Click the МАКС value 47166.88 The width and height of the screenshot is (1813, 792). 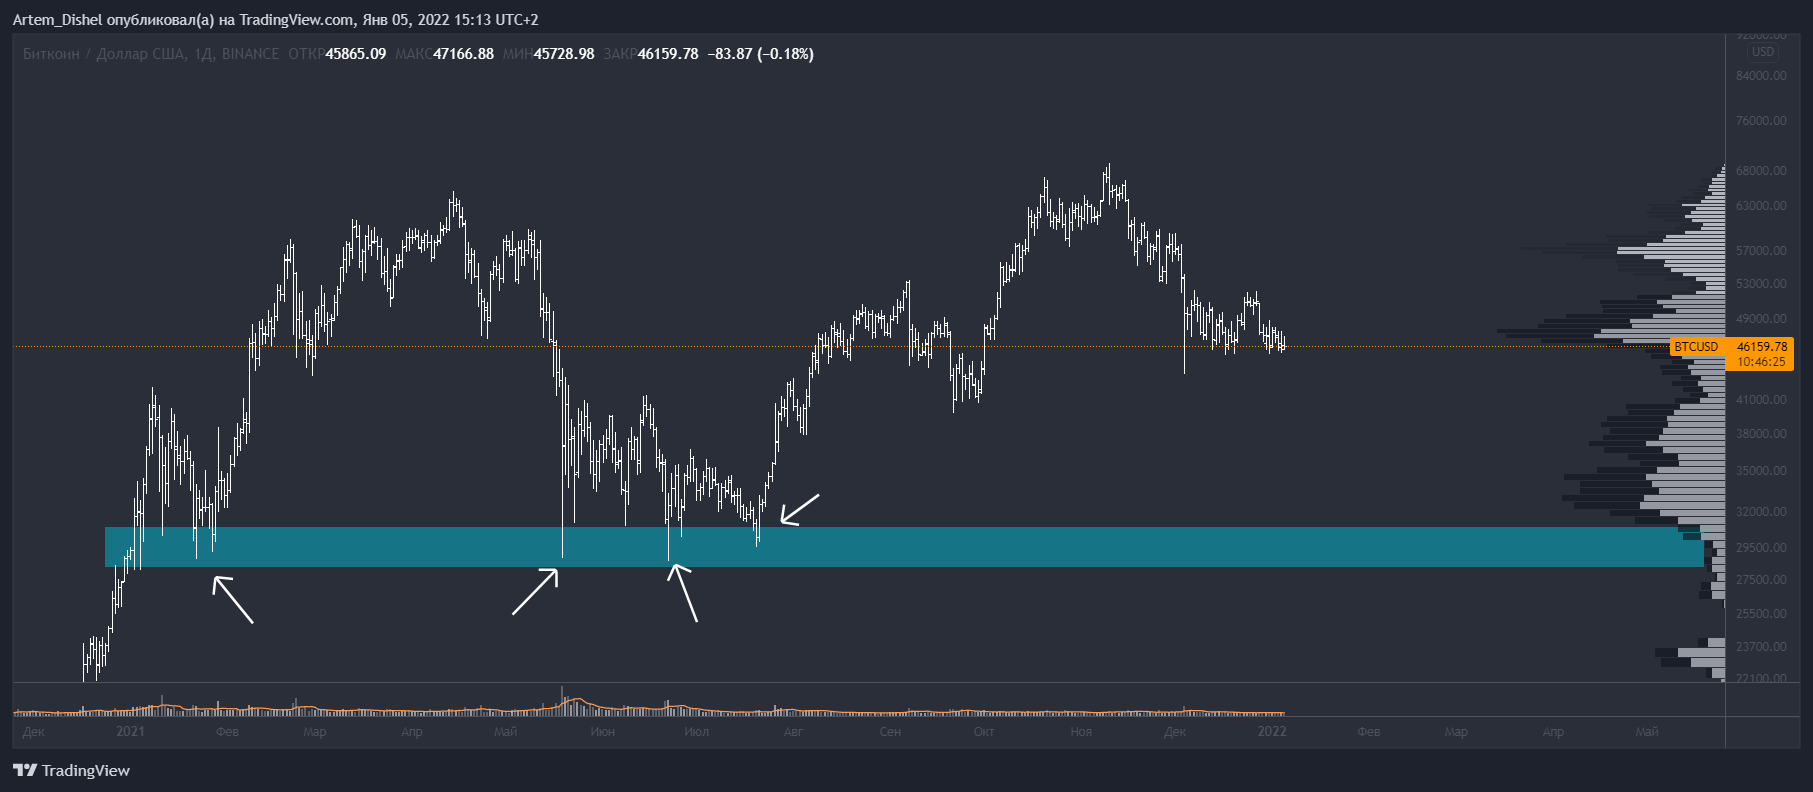coord(463,54)
